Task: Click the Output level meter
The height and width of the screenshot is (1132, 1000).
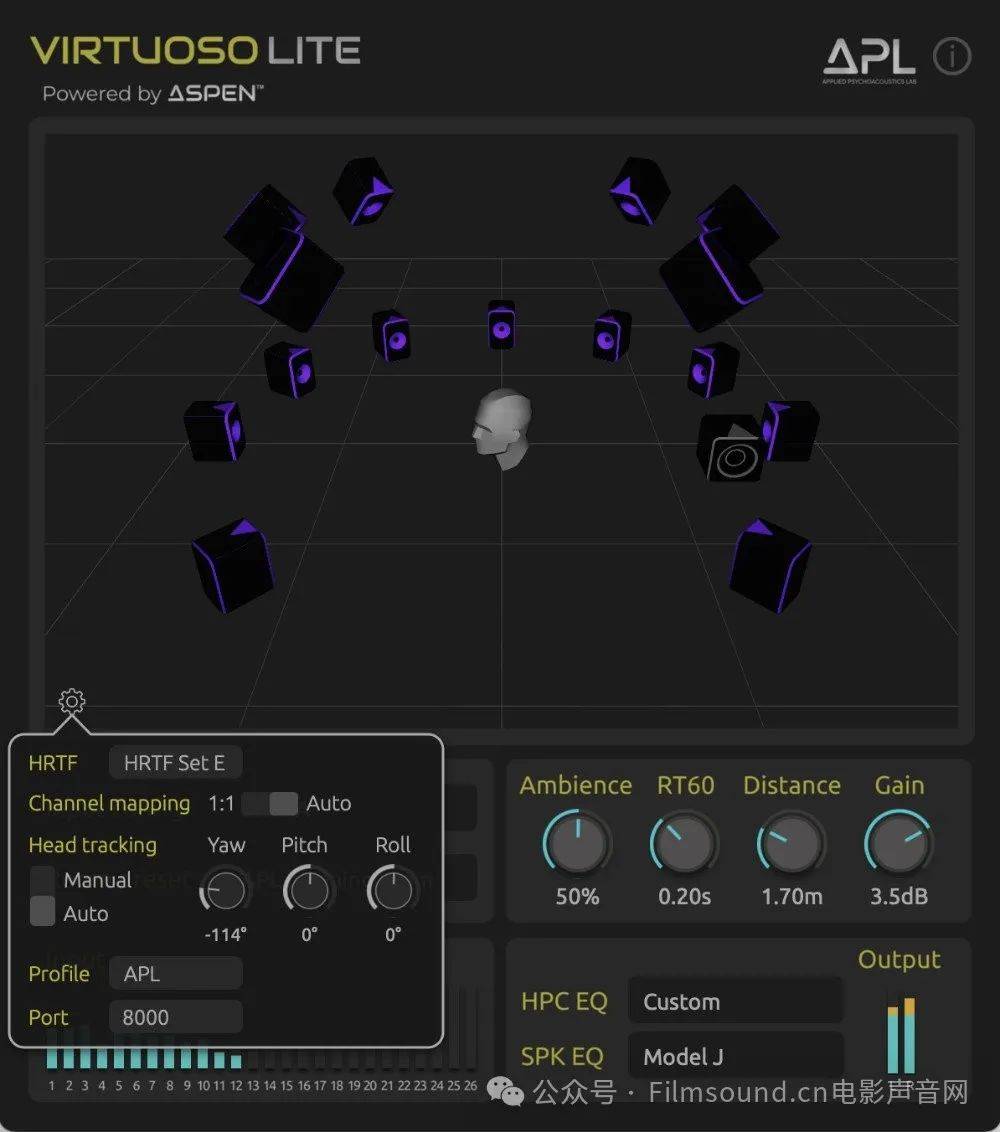Action: coord(901,1033)
